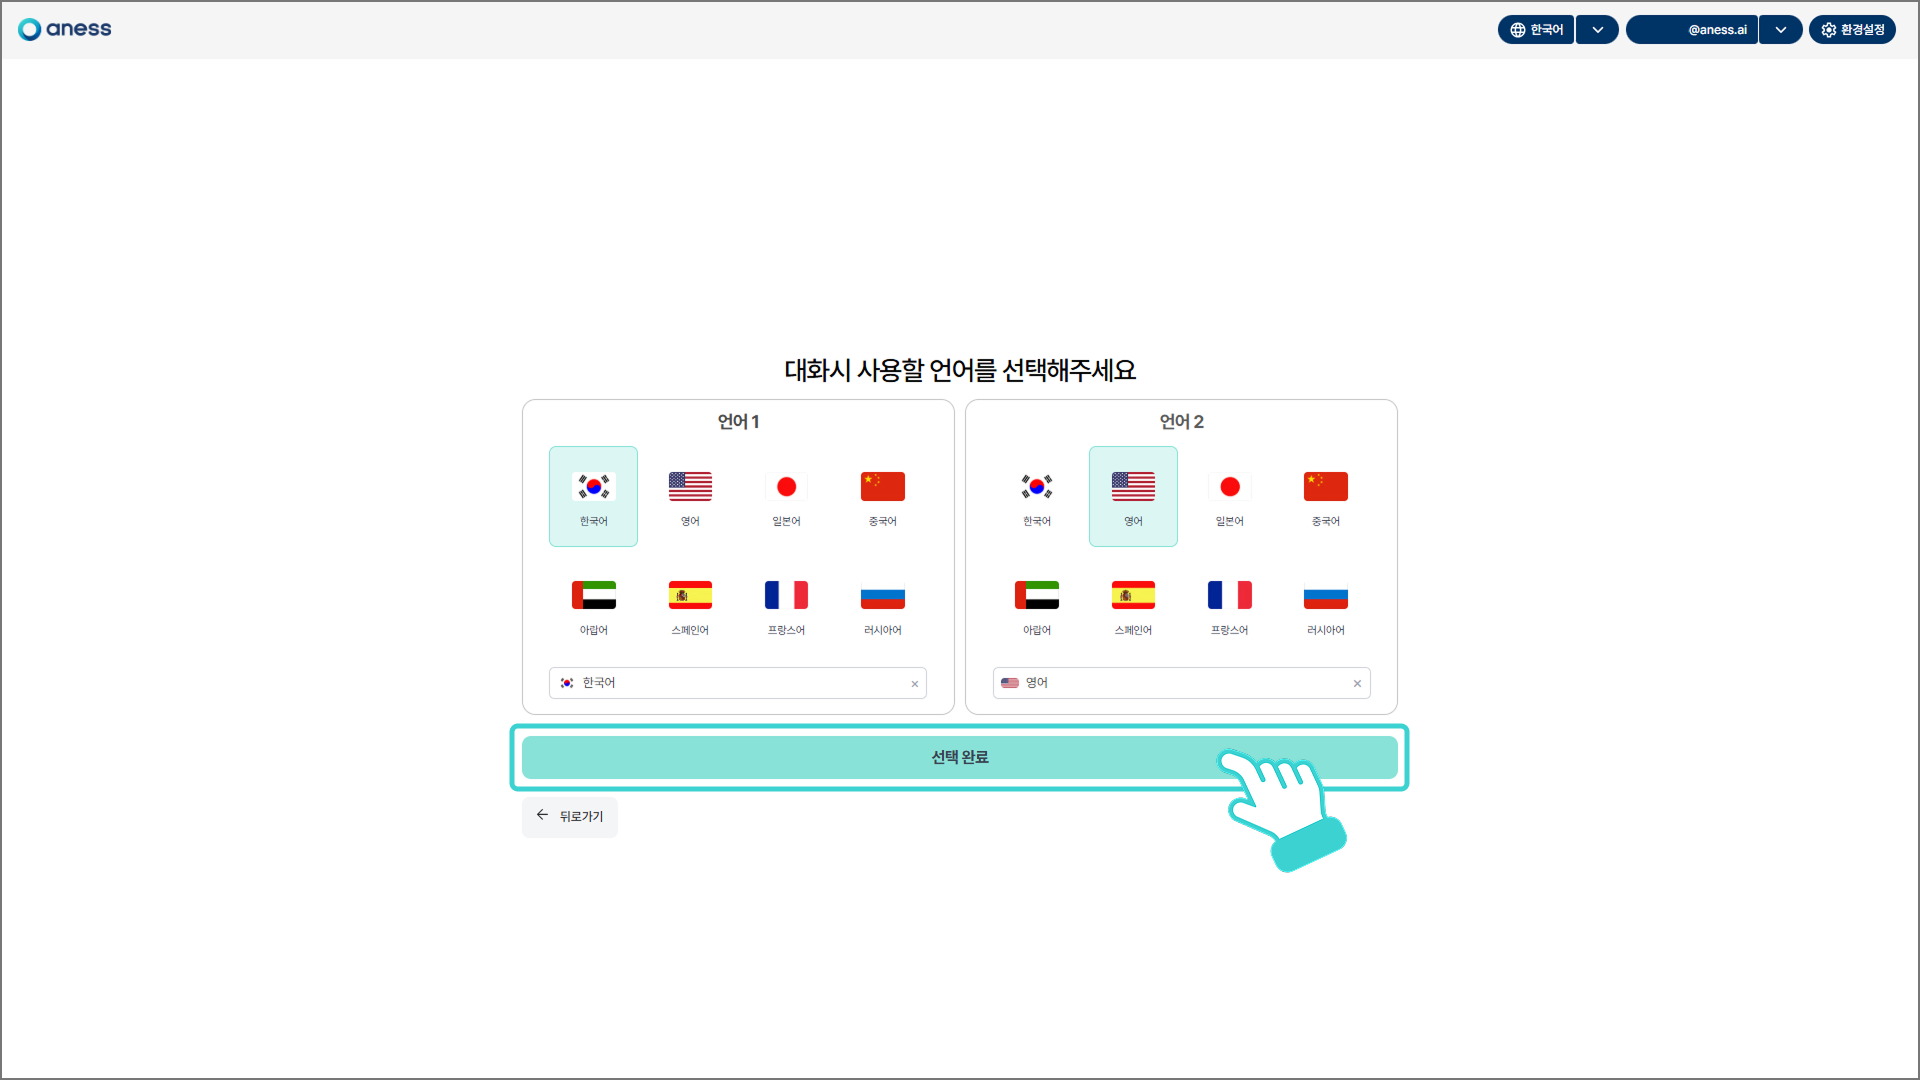Click the aness logo
This screenshot has height=1080, width=1920.
click(65, 29)
